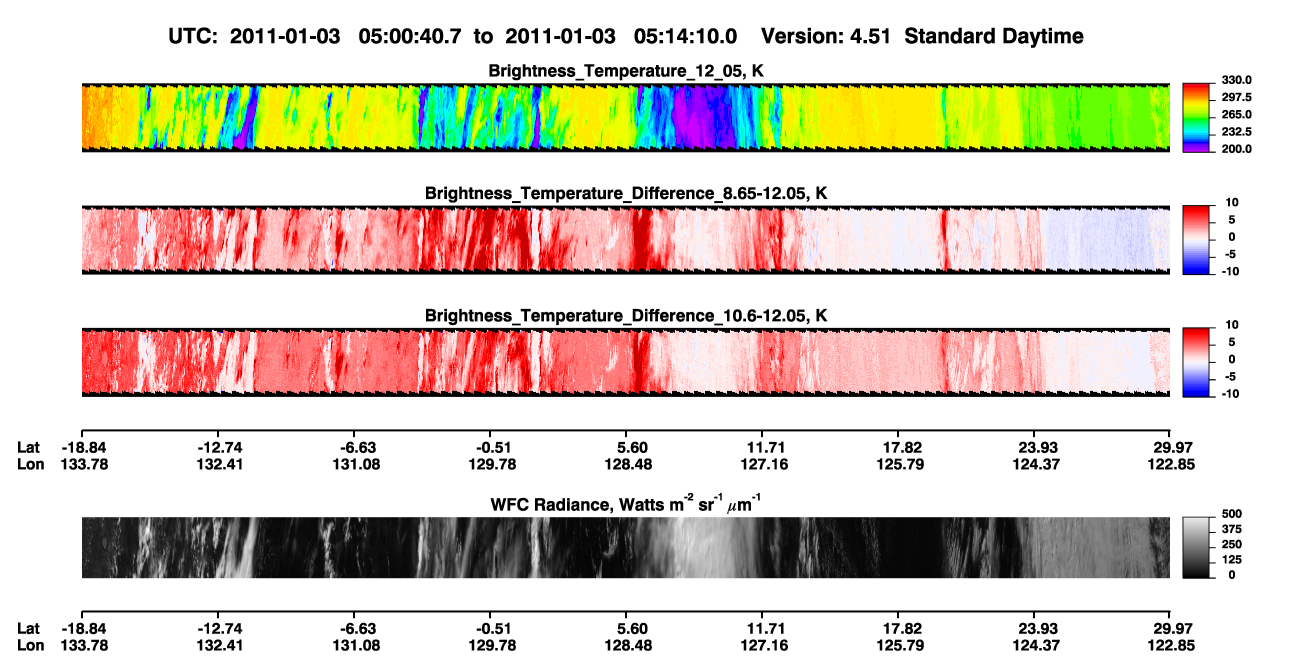Click Lon 127.16 under the WFC Radiance panel
Viewport: 1300px width, 667px height.
(x=762, y=645)
